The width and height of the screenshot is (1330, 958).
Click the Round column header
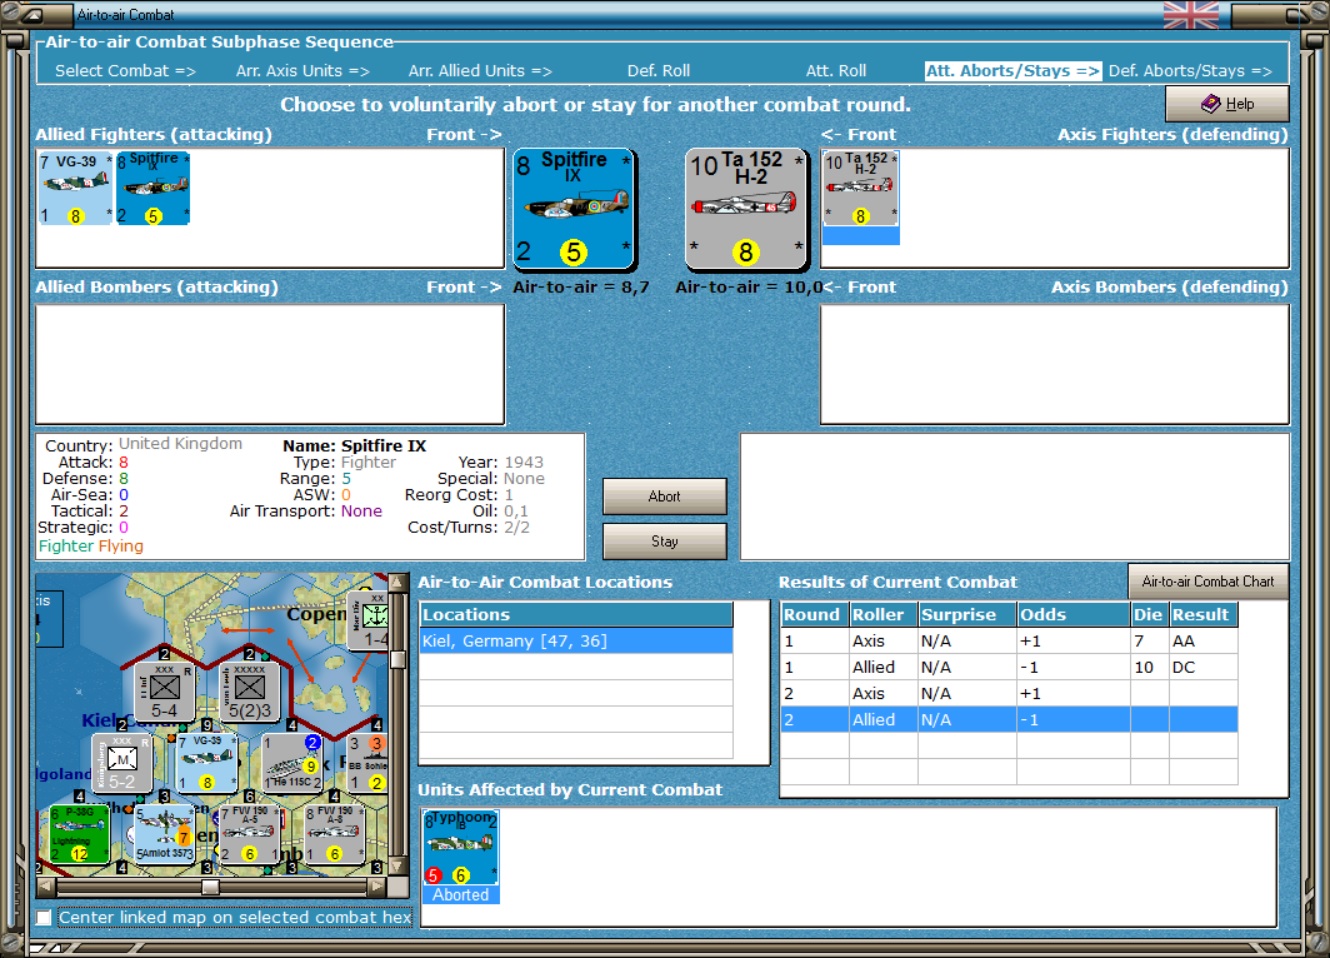[814, 615]
